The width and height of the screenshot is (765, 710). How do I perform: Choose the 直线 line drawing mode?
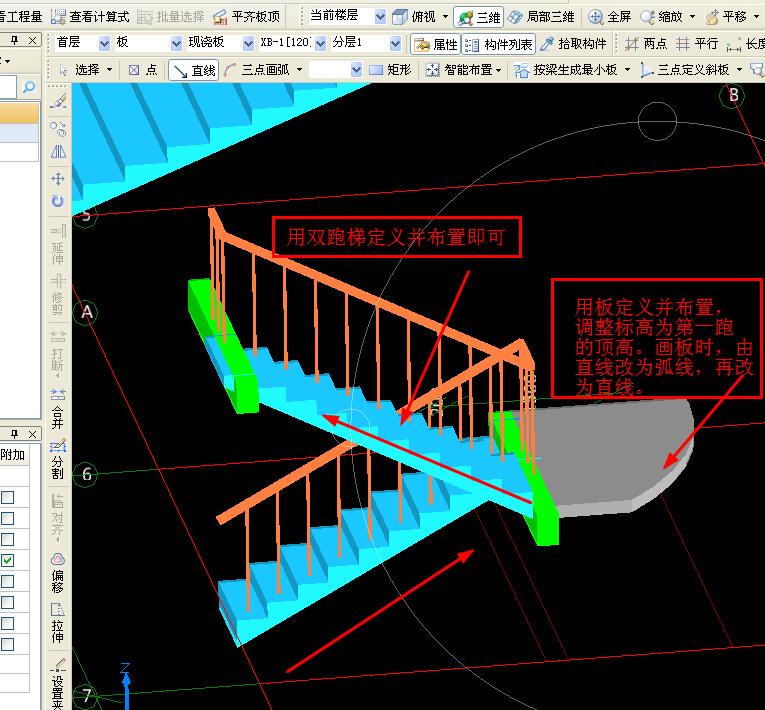pyautogui.click(x=194, y=70)
